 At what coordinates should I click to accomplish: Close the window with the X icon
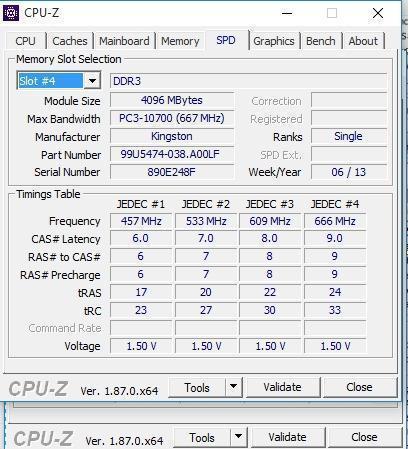pos(378,13)
